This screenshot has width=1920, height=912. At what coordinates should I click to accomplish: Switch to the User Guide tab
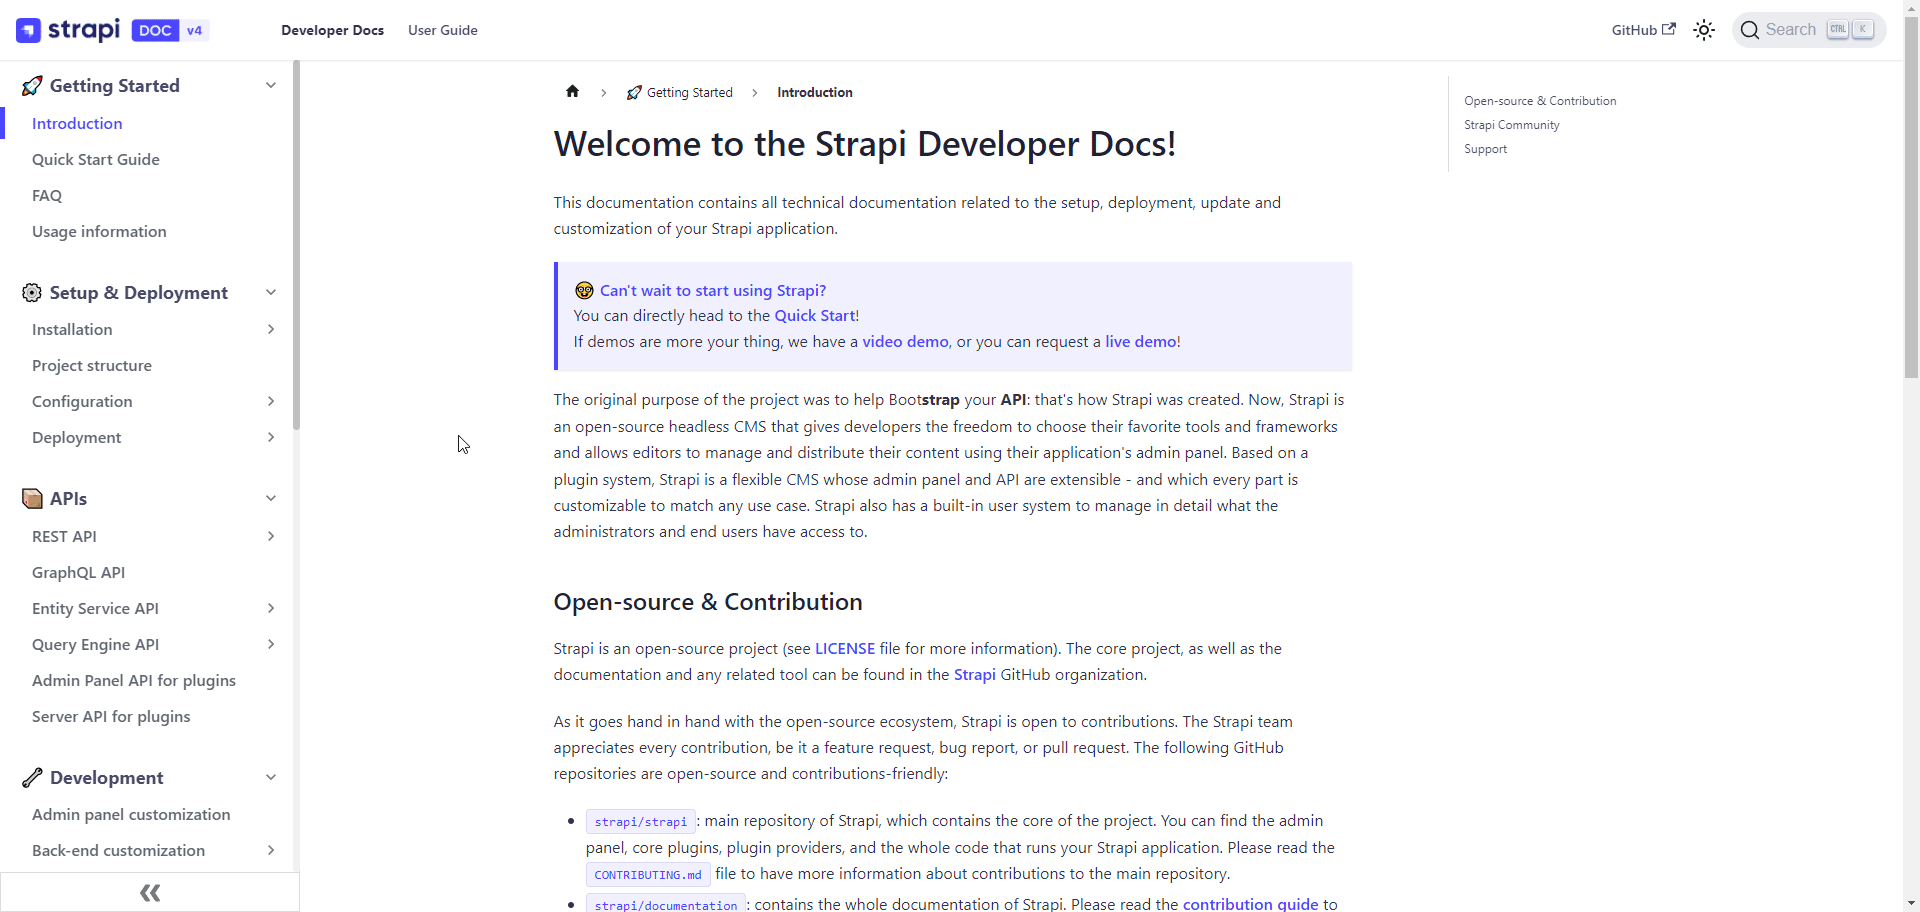point(442,30)
